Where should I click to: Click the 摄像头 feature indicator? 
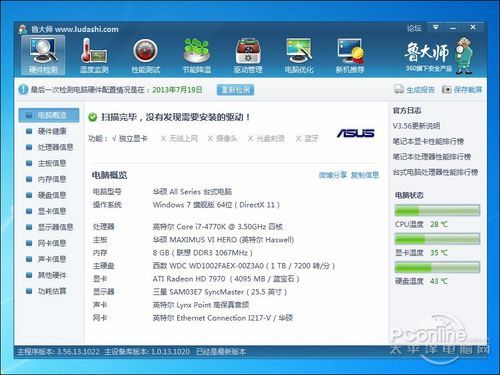(223, 138)
